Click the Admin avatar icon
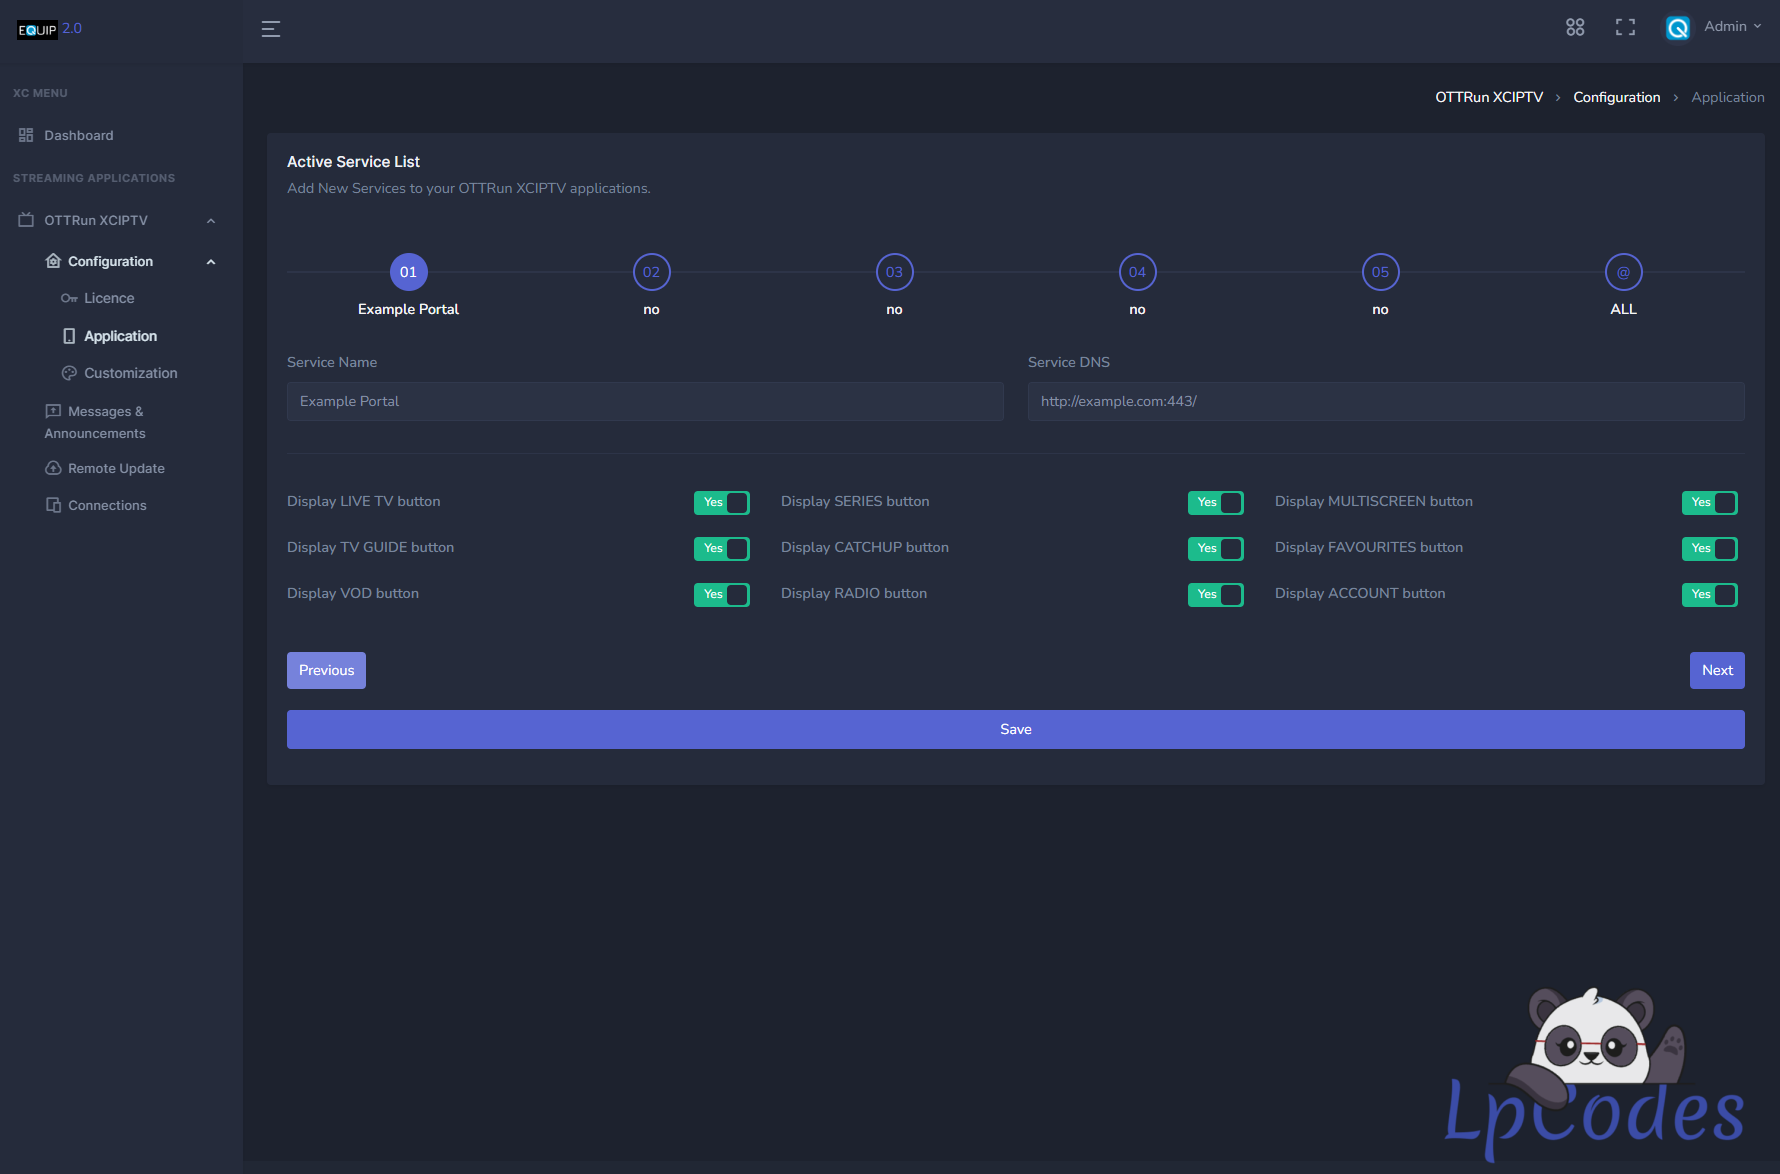Viewport: 1780px width, 1174px height. [x=1677, y=28]
